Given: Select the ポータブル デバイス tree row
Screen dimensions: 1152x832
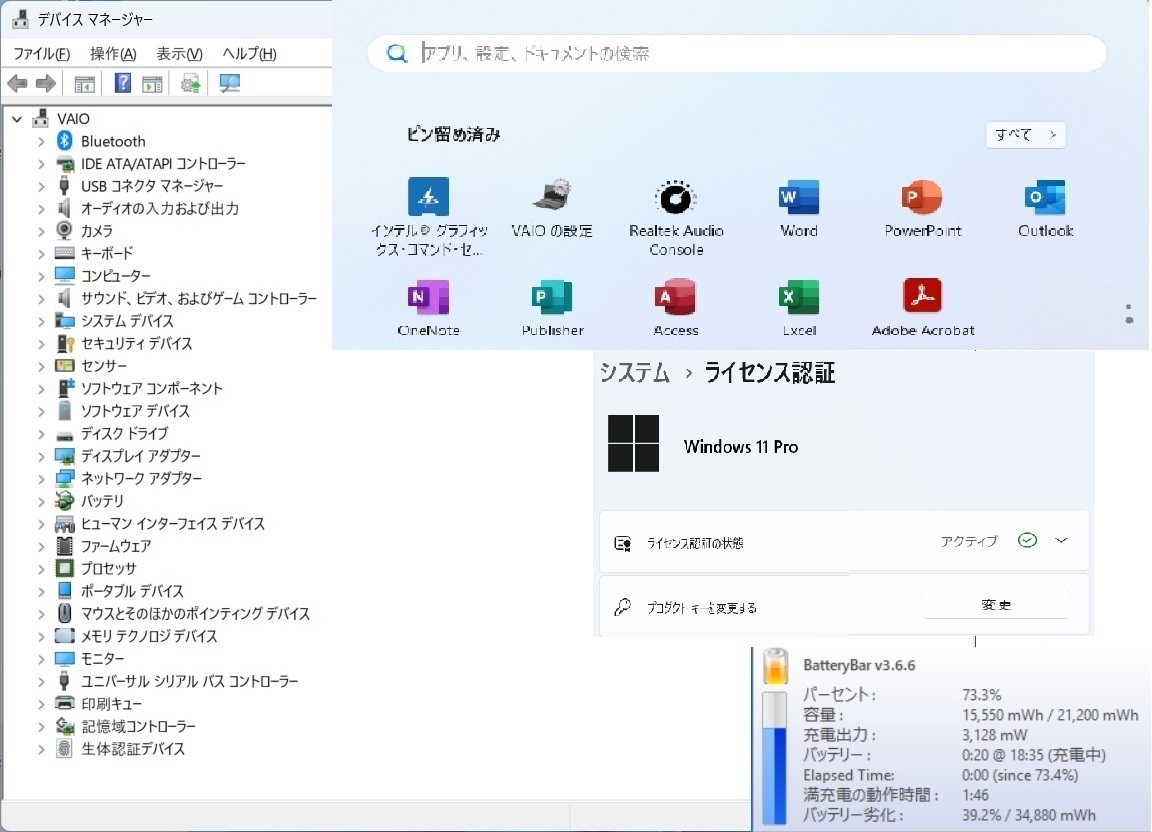Looking at the screenshot, I should [132, 591].
